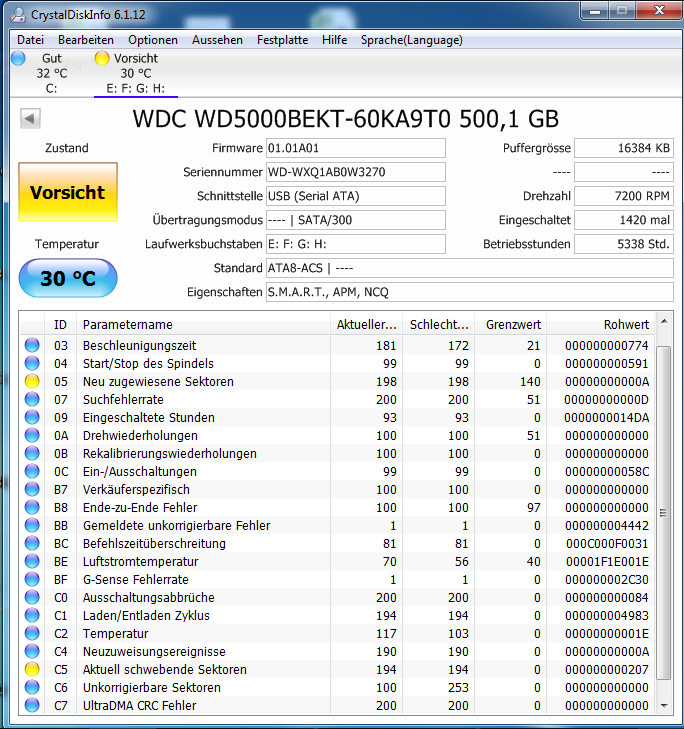This screenshot has width=684, height=729.
Task: Click status icon for G-Sense Fehlerrate row
Action: tap(32, 579)
